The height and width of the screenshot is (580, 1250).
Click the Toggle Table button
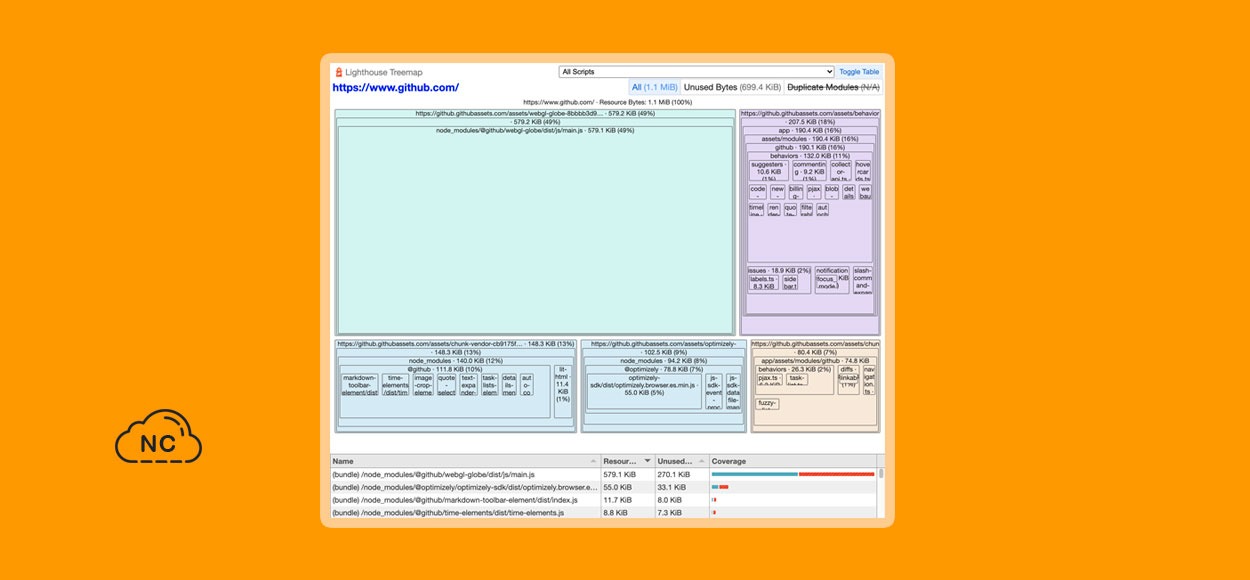pyautogui.click(x=859, y=72)
